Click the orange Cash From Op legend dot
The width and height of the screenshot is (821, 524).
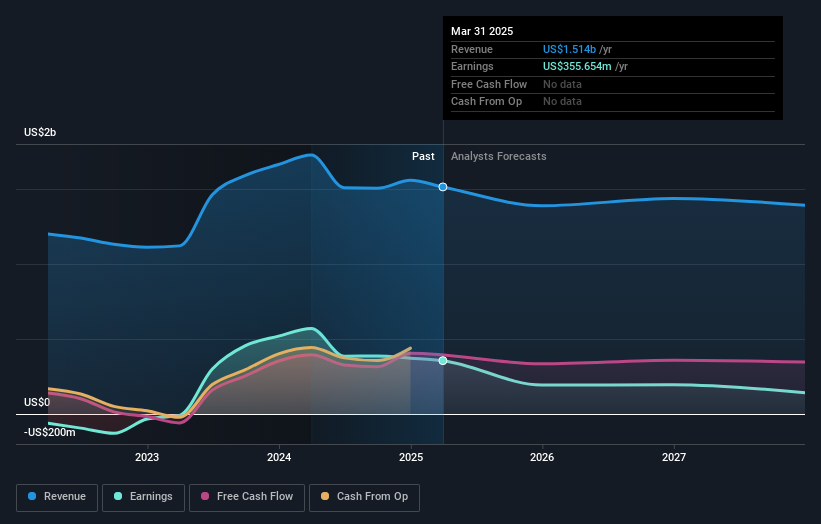[325, 496]
